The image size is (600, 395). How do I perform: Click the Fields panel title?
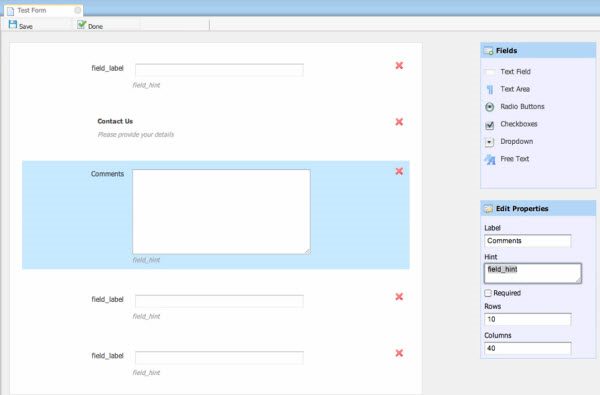click(506, 51)
